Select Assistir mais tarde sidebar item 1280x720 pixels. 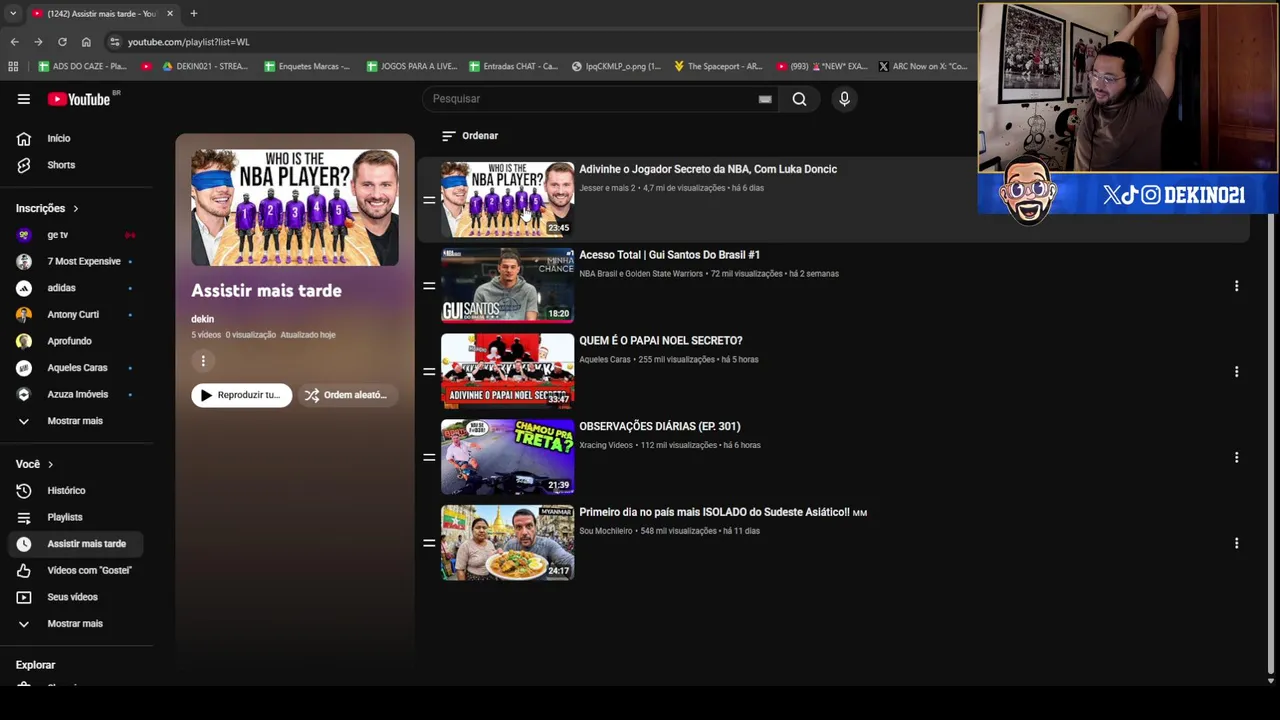click(x=76, y=544)
